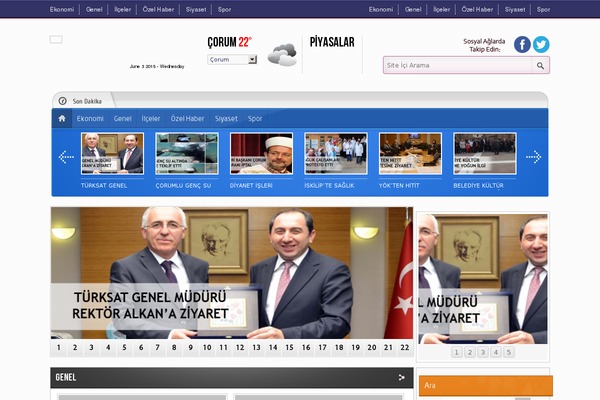Screen dimensions: 600x400
Task: Click the cloudy weather icon
Action: (282, 55)
